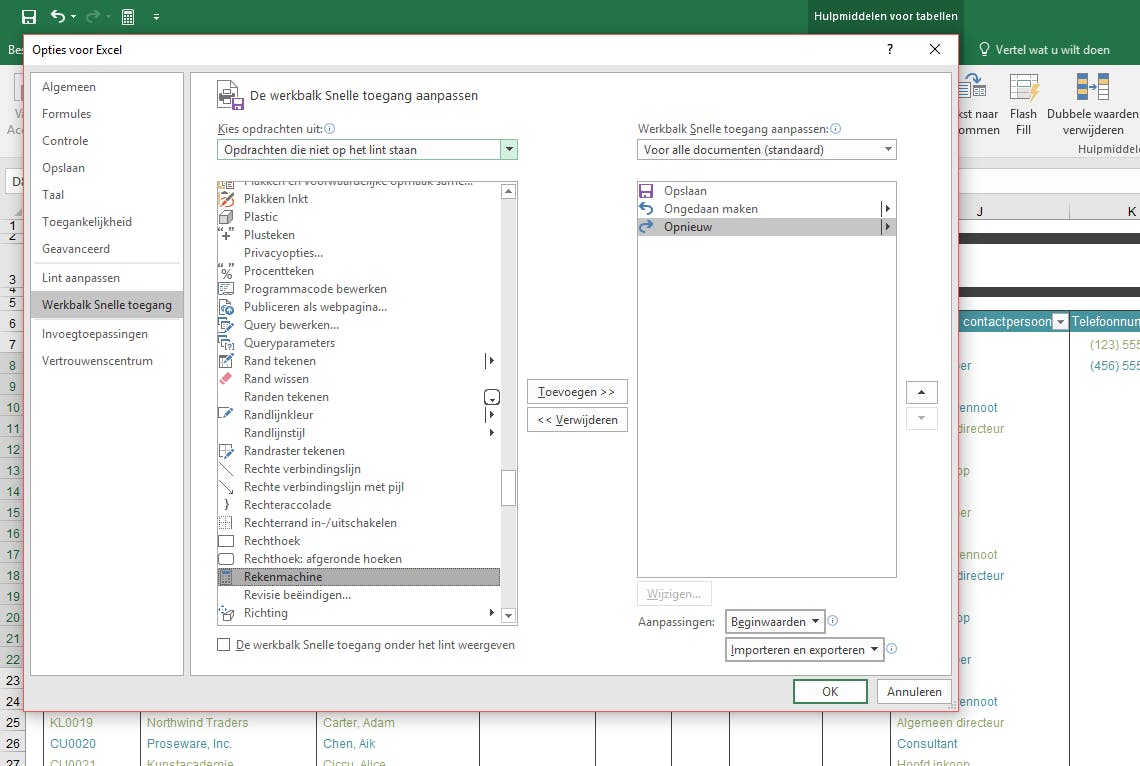Enable toolbar below the ribbon checkbox
This screenshot has width=1140, height=766.
tap(224, 646)
